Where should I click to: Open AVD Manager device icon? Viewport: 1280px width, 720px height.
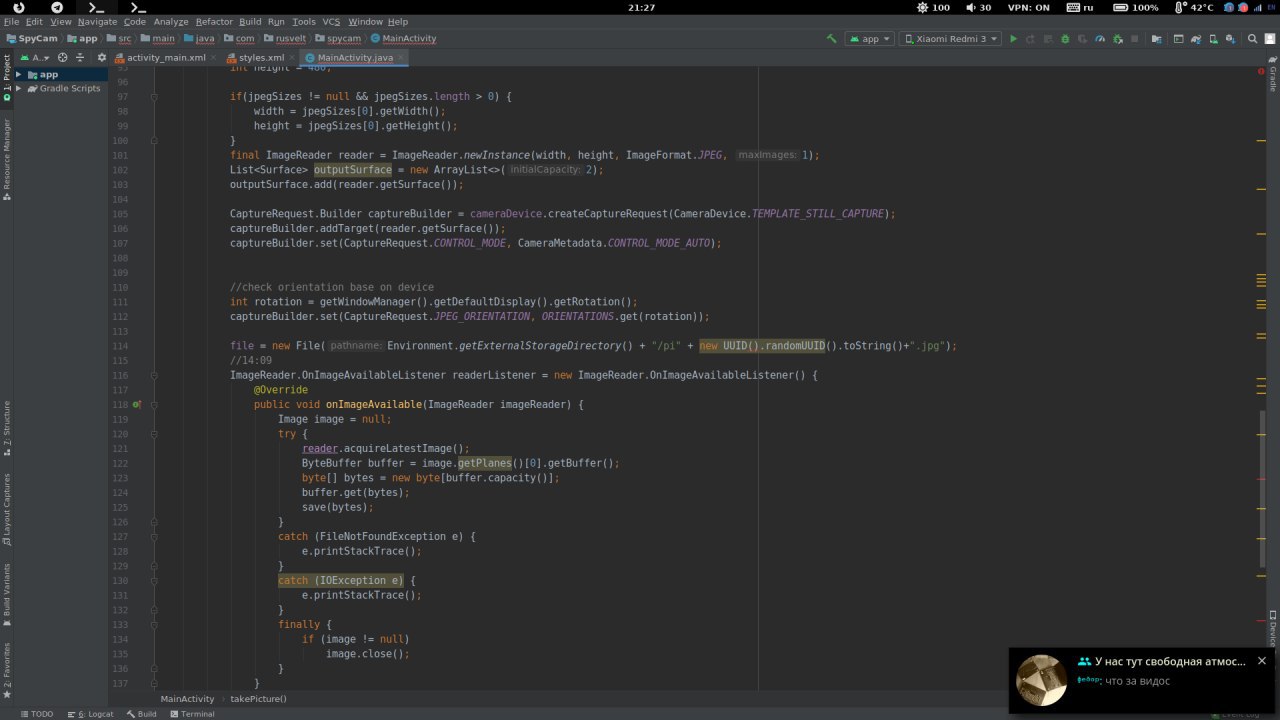(x=1214, y=39)
